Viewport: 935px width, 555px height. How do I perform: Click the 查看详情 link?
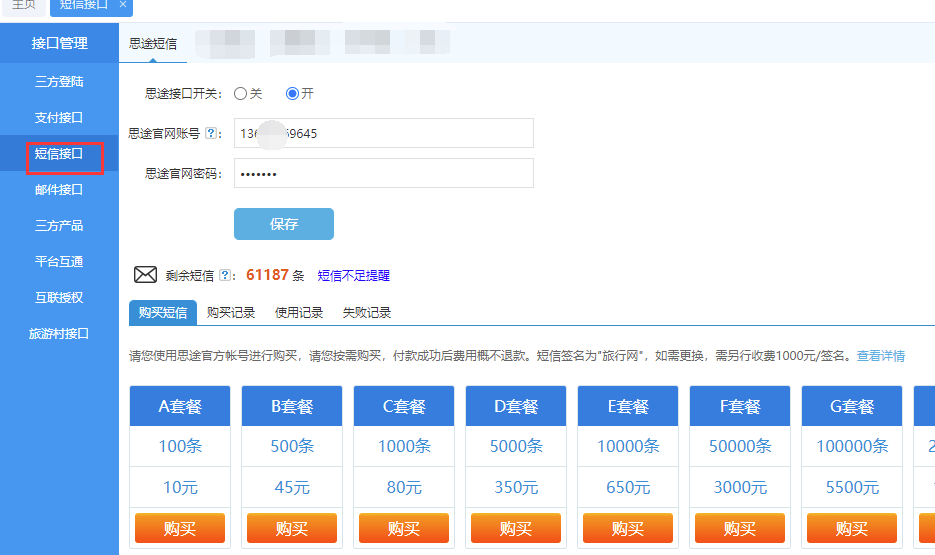coord(881,356)
